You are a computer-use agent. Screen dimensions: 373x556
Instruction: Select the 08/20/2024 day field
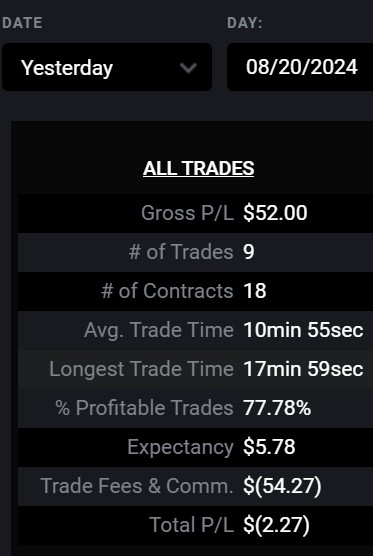point(300,67)
